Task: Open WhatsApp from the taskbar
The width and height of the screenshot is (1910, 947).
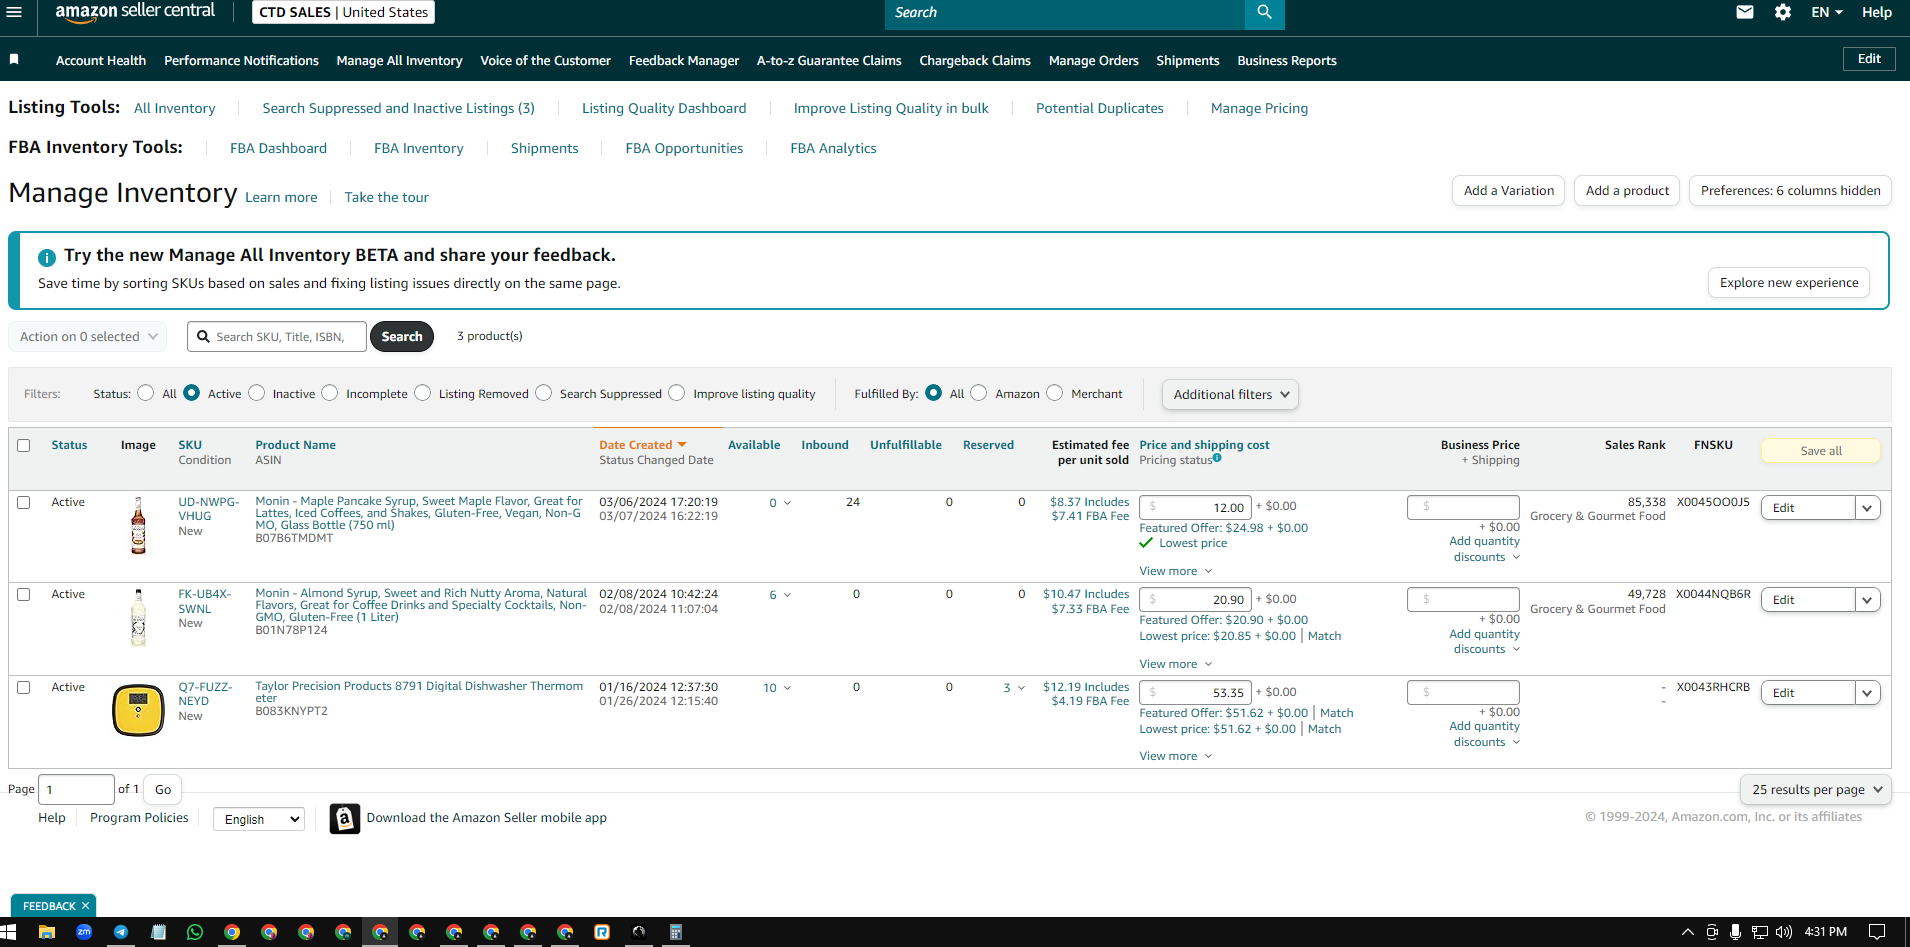Action: (x=195, y=932)
